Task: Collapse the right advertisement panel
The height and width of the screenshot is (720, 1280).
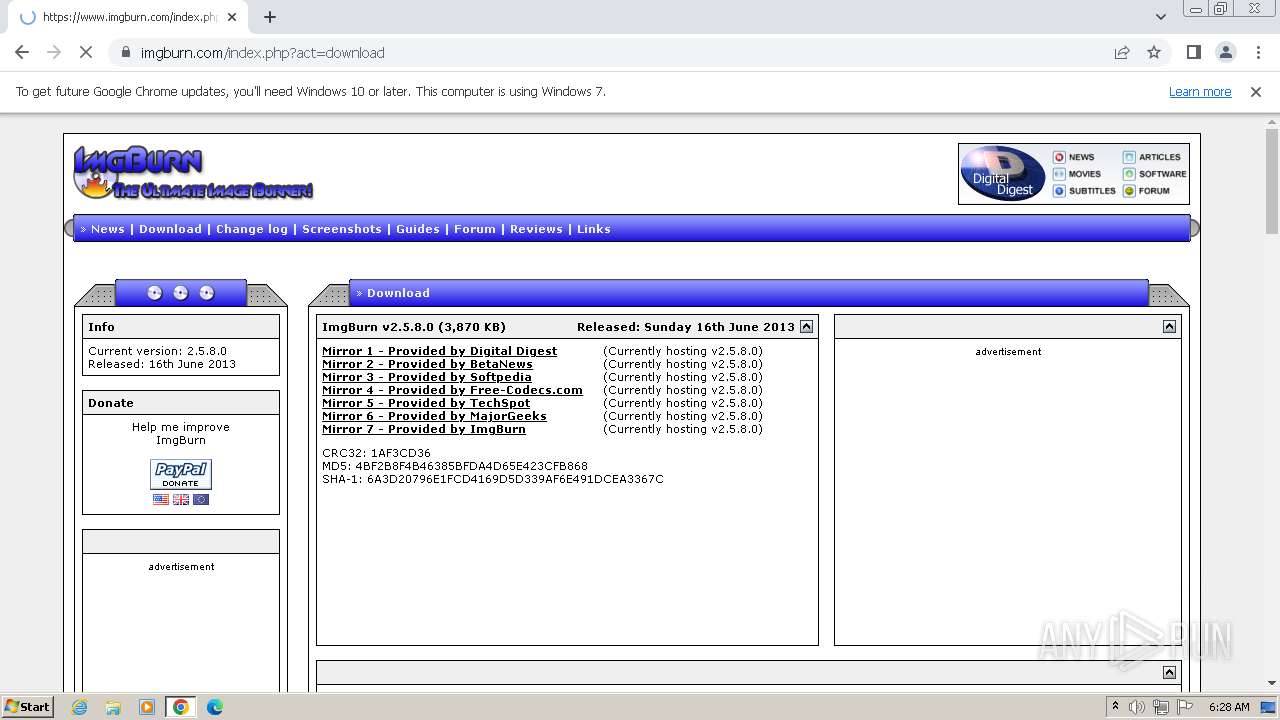Action: [1169, 327]
